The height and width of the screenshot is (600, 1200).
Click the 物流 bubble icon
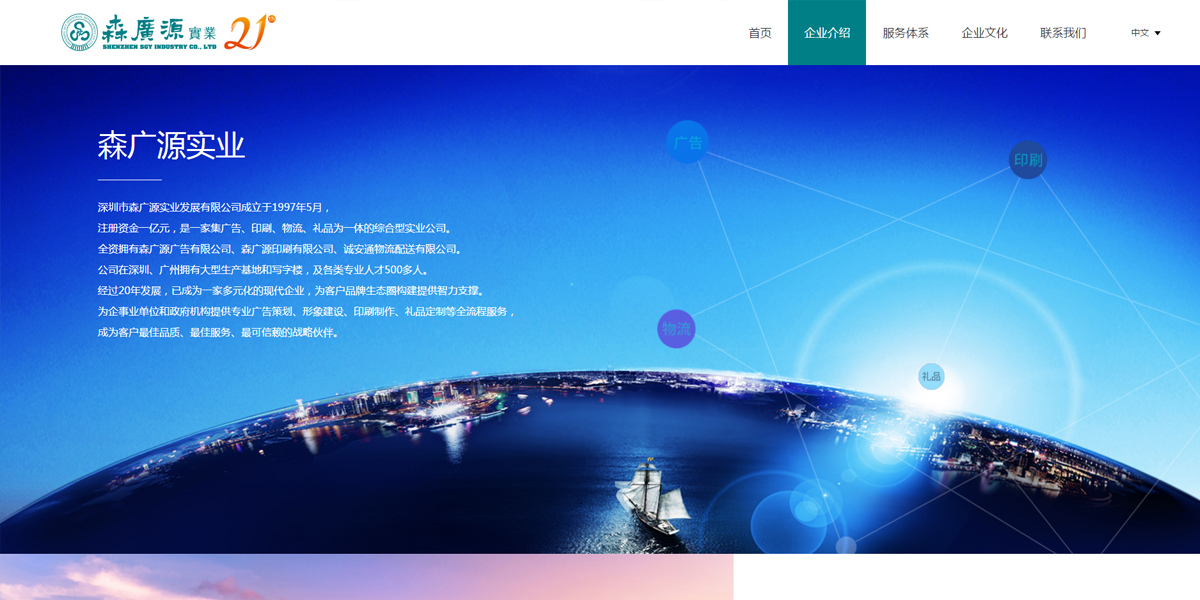[x=676, y=329]
